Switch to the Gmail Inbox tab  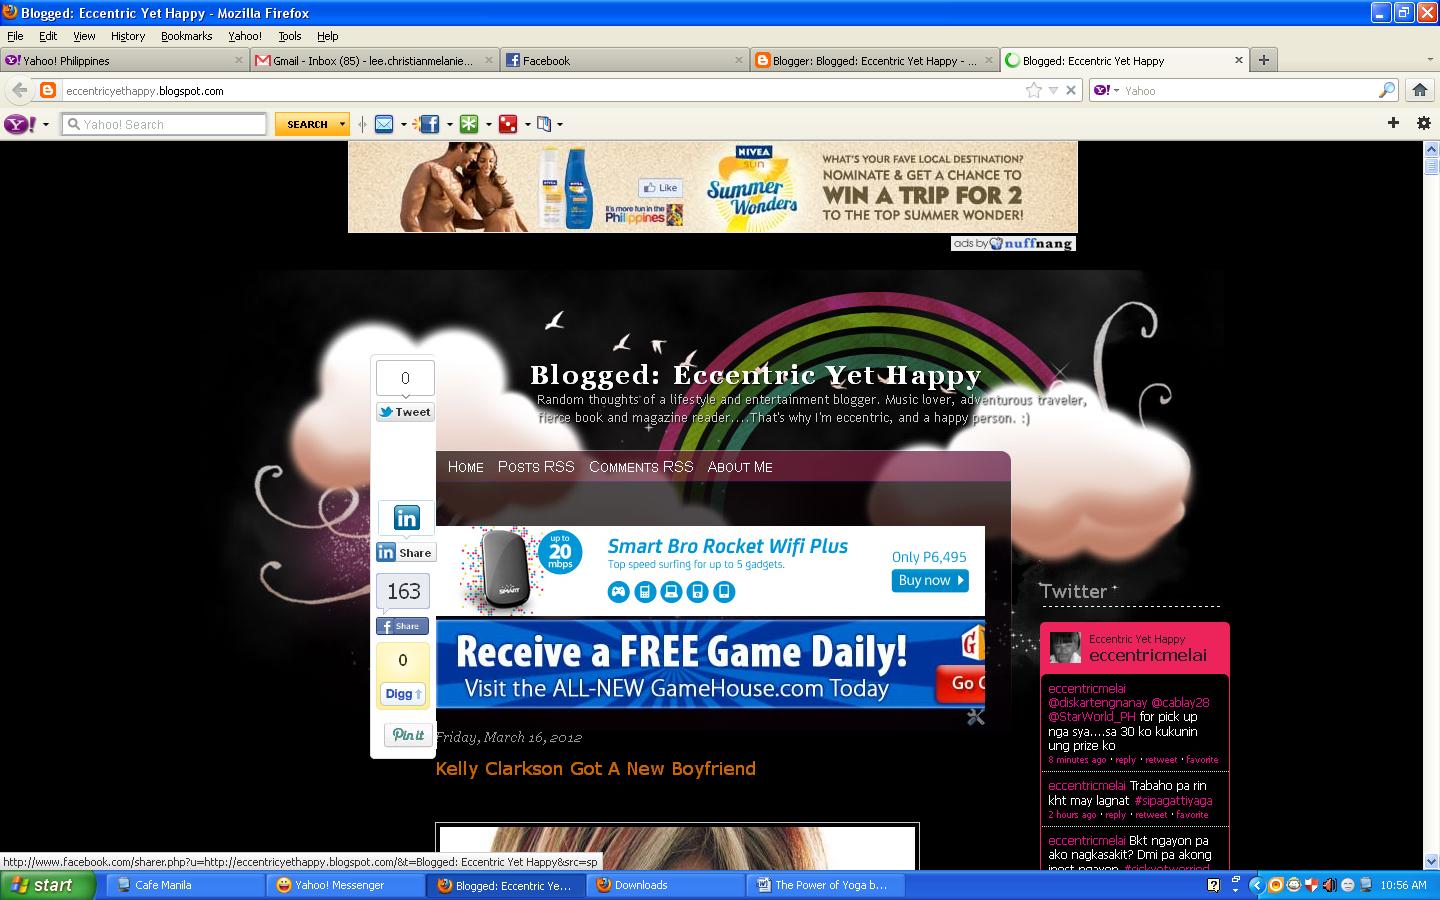click(374, 60)
